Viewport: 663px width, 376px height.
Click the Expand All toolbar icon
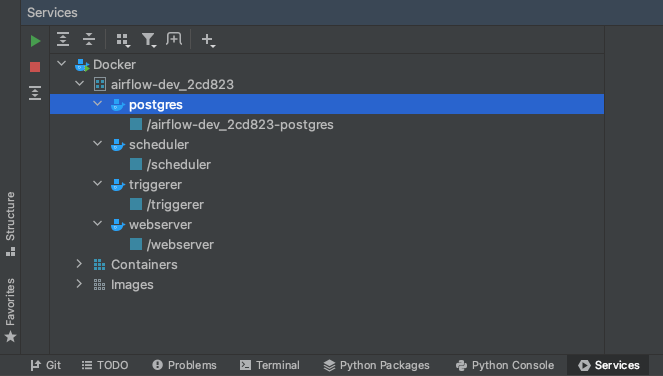(x=63, y=39)
